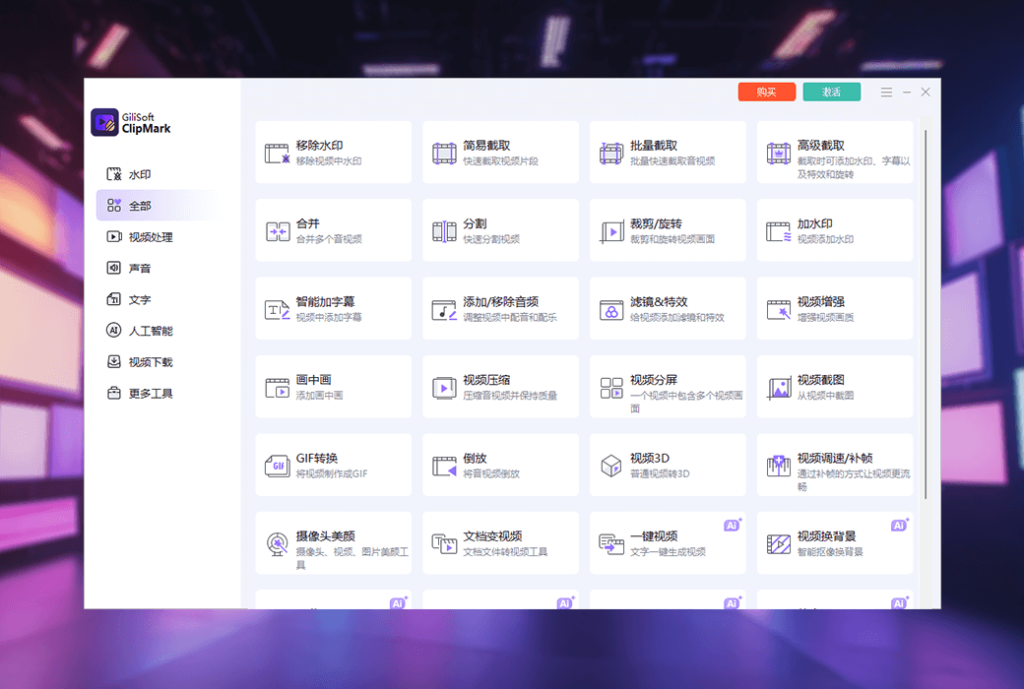Click the 增强视频画质 description text
1024x689 pixels.
coord(825,317)
